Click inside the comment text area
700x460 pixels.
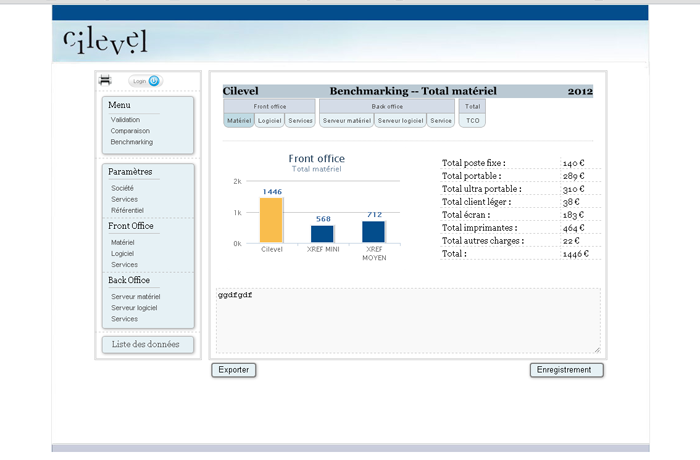tap(408, 322)
